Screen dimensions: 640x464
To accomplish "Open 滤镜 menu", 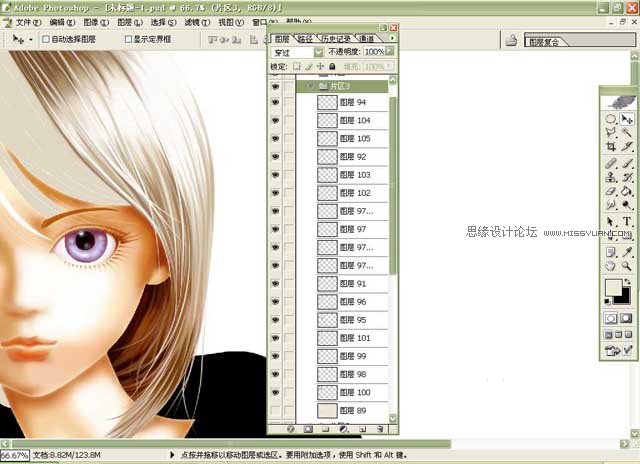I will [x=197, y=22].
